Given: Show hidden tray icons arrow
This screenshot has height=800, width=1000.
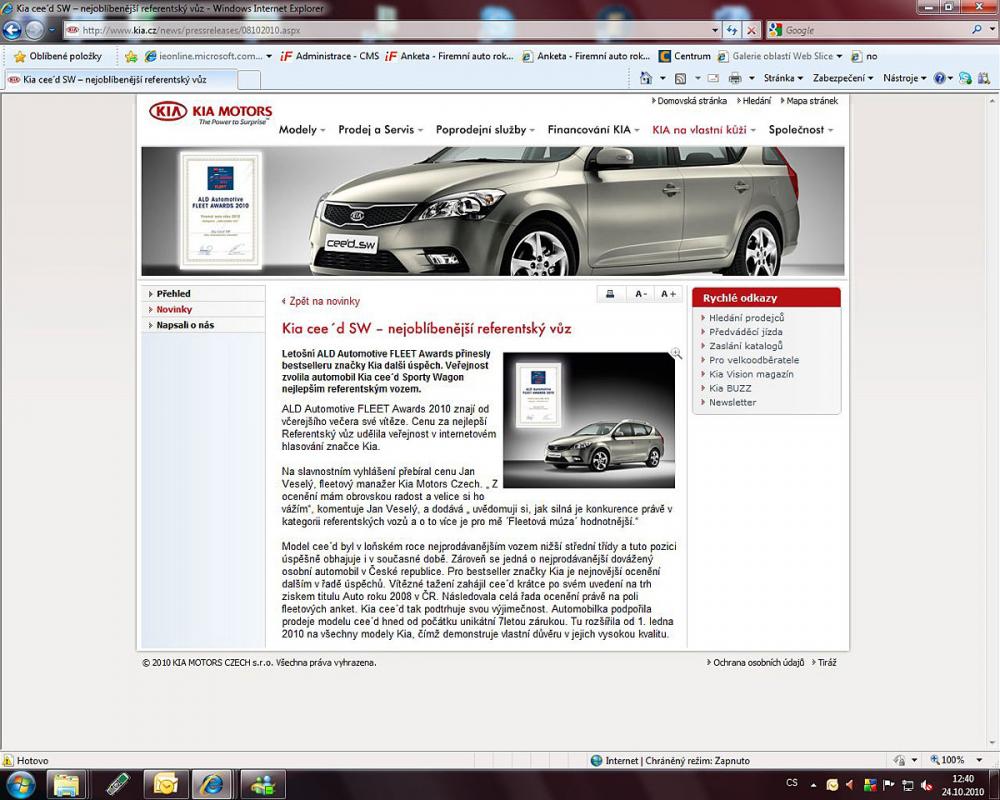Looking at the screenshot, I should click(x=814, y=785).
